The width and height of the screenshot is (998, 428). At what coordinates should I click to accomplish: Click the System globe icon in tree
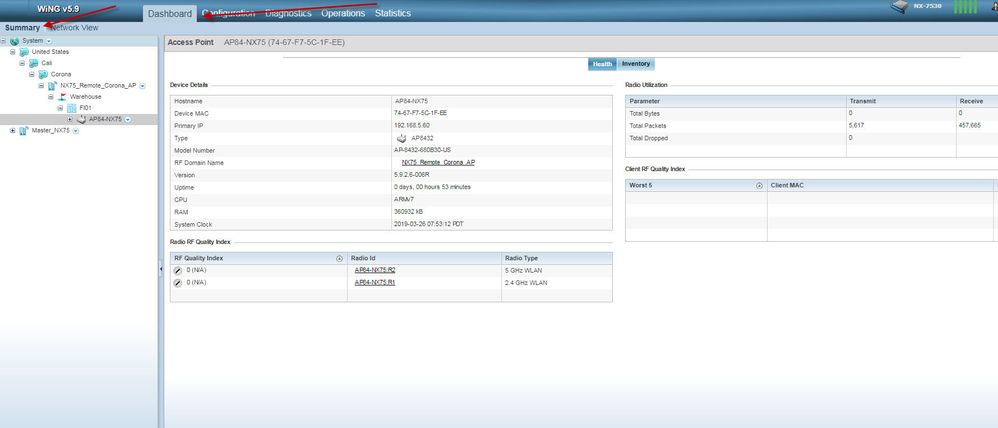coord(14,41)
